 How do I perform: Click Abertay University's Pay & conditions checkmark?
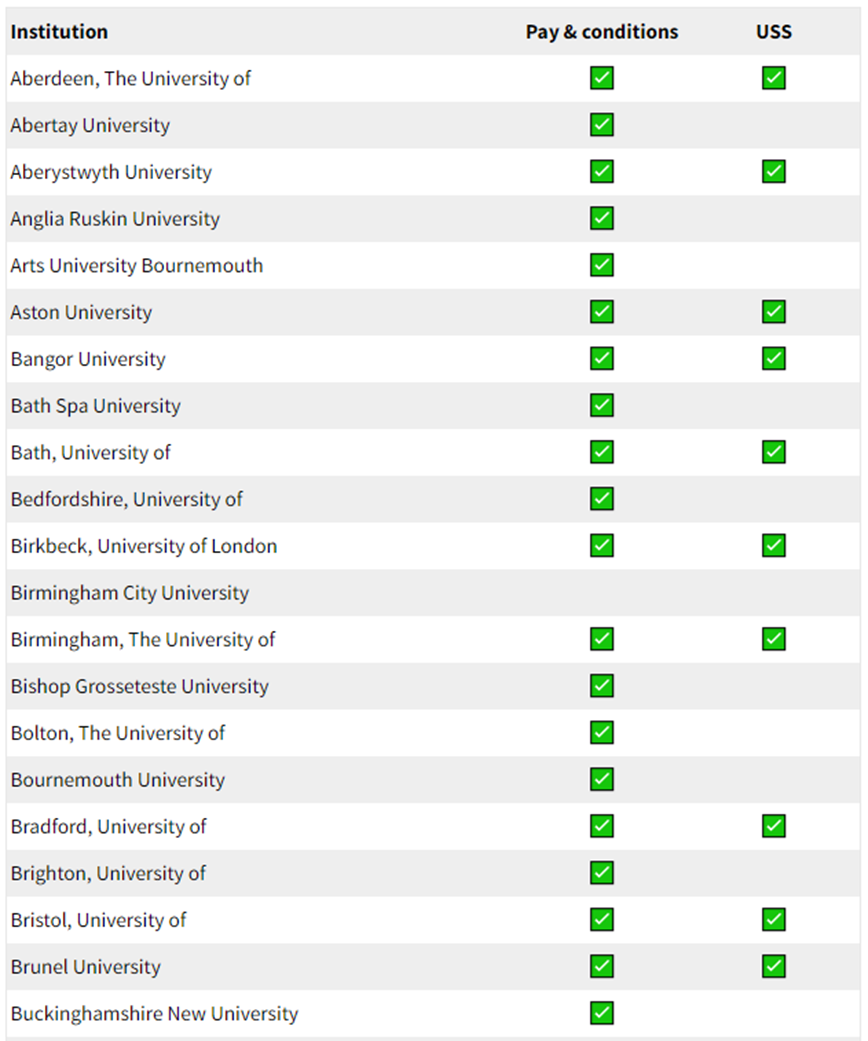(602, 124)
